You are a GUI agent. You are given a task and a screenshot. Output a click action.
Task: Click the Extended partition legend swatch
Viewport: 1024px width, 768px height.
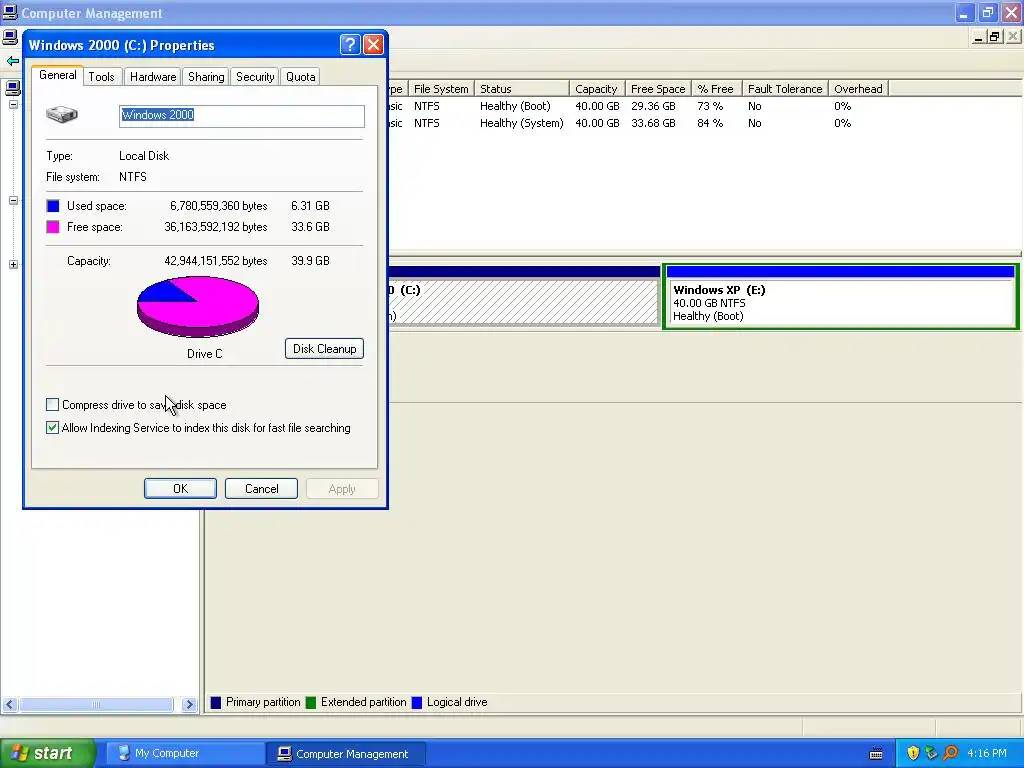coord(311,703)
